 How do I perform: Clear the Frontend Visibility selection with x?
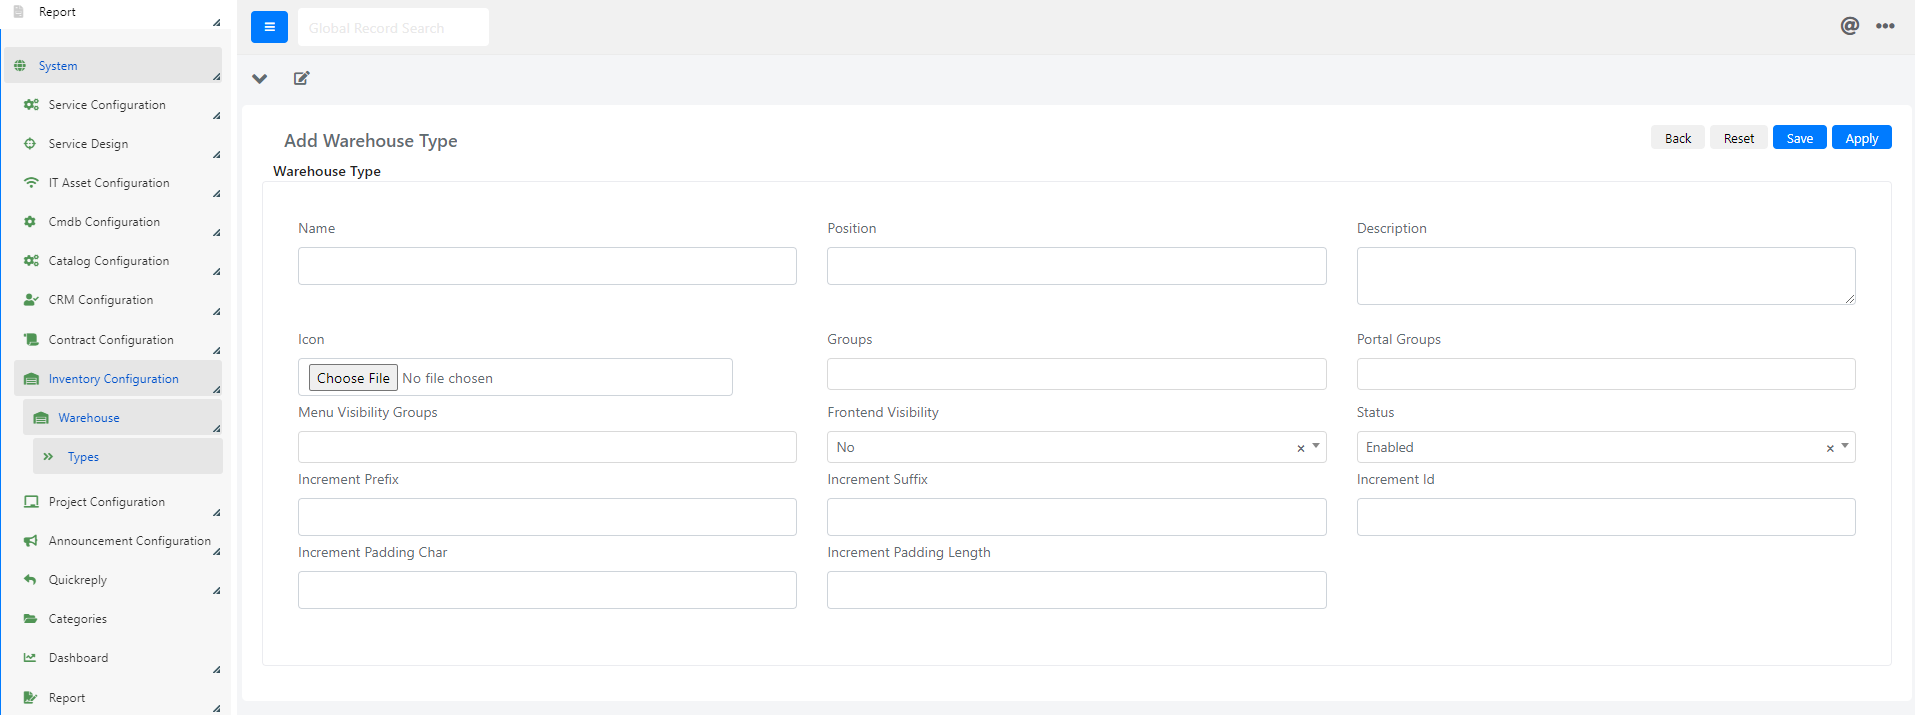point(1300,448)
